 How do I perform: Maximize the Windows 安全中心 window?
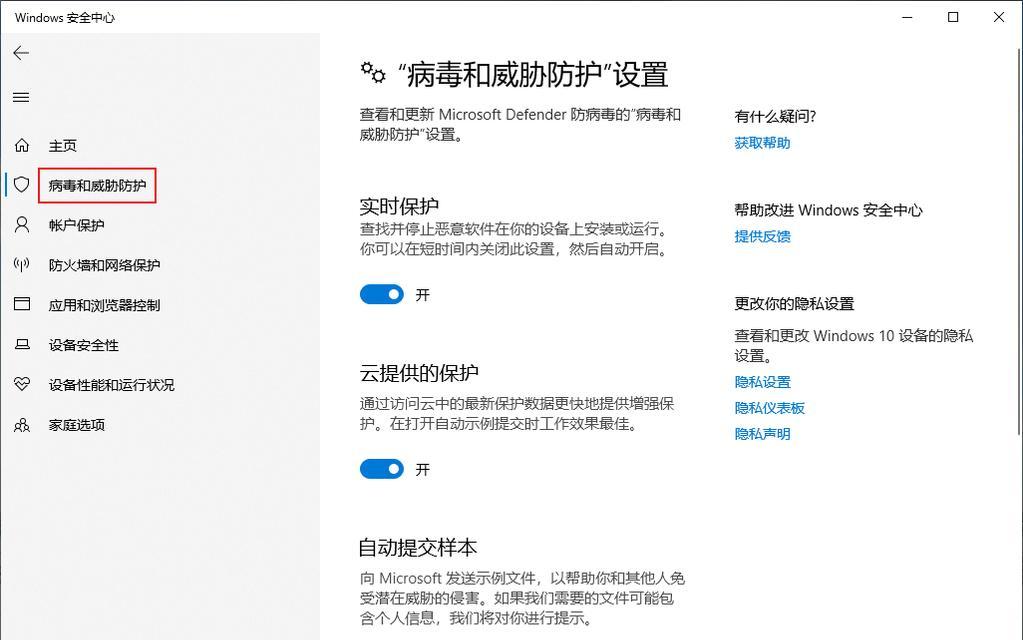(x=953, y=17)
